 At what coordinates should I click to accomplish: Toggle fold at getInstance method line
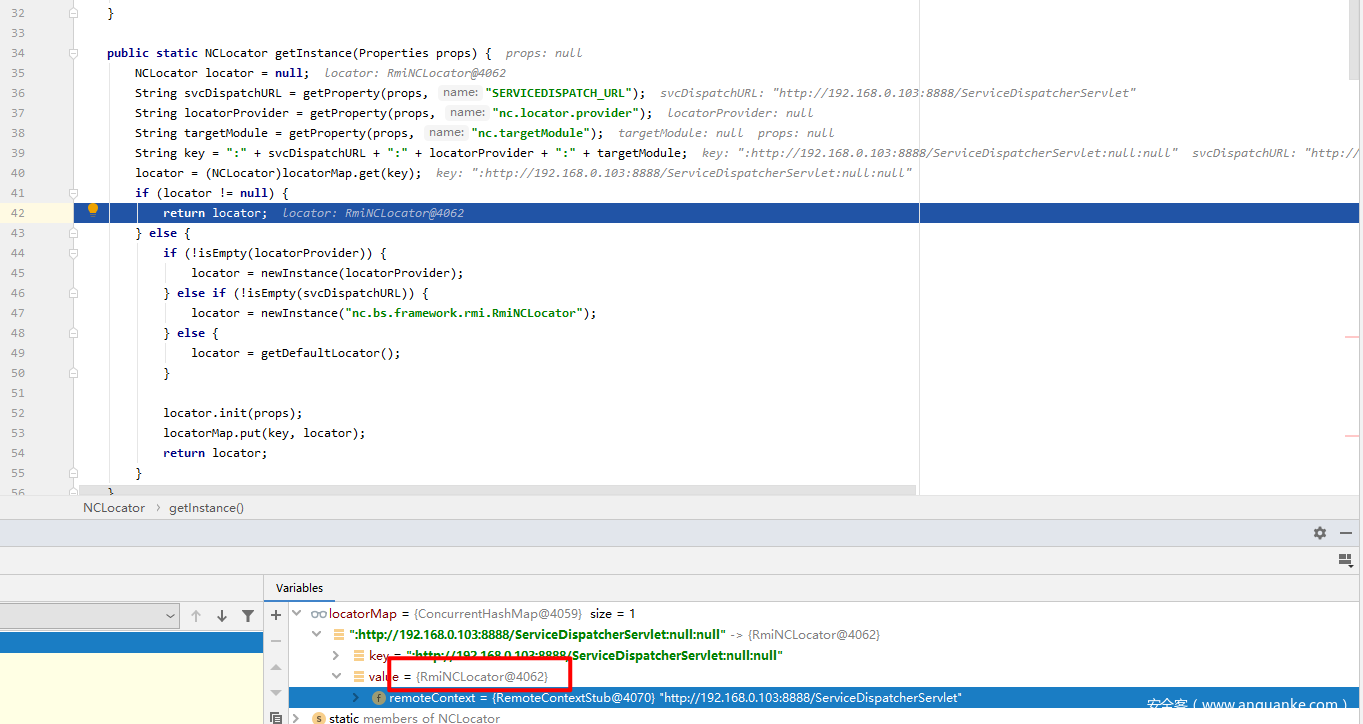(x=74, y=53)
